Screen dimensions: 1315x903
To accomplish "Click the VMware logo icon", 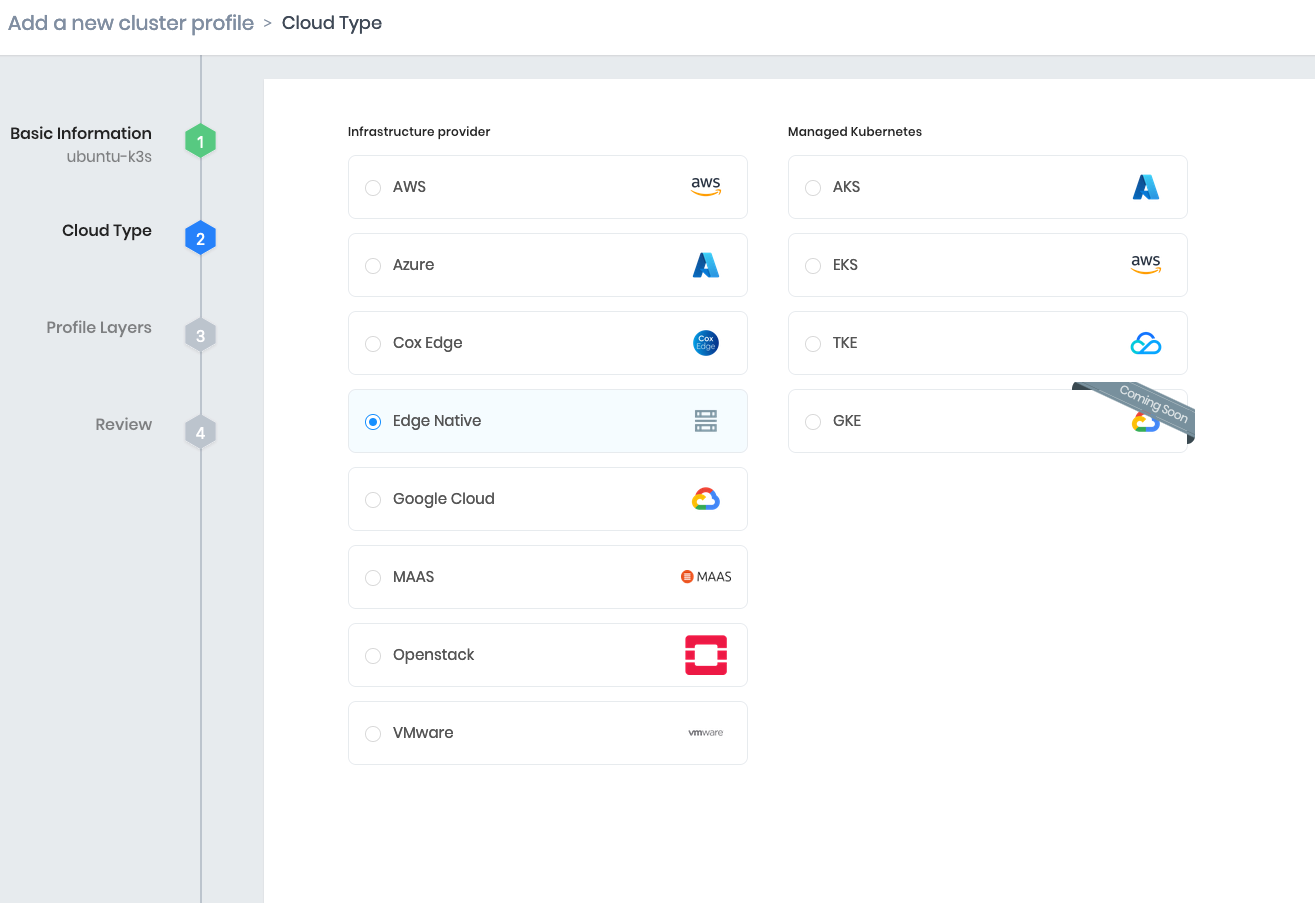I will pos(706,733).
